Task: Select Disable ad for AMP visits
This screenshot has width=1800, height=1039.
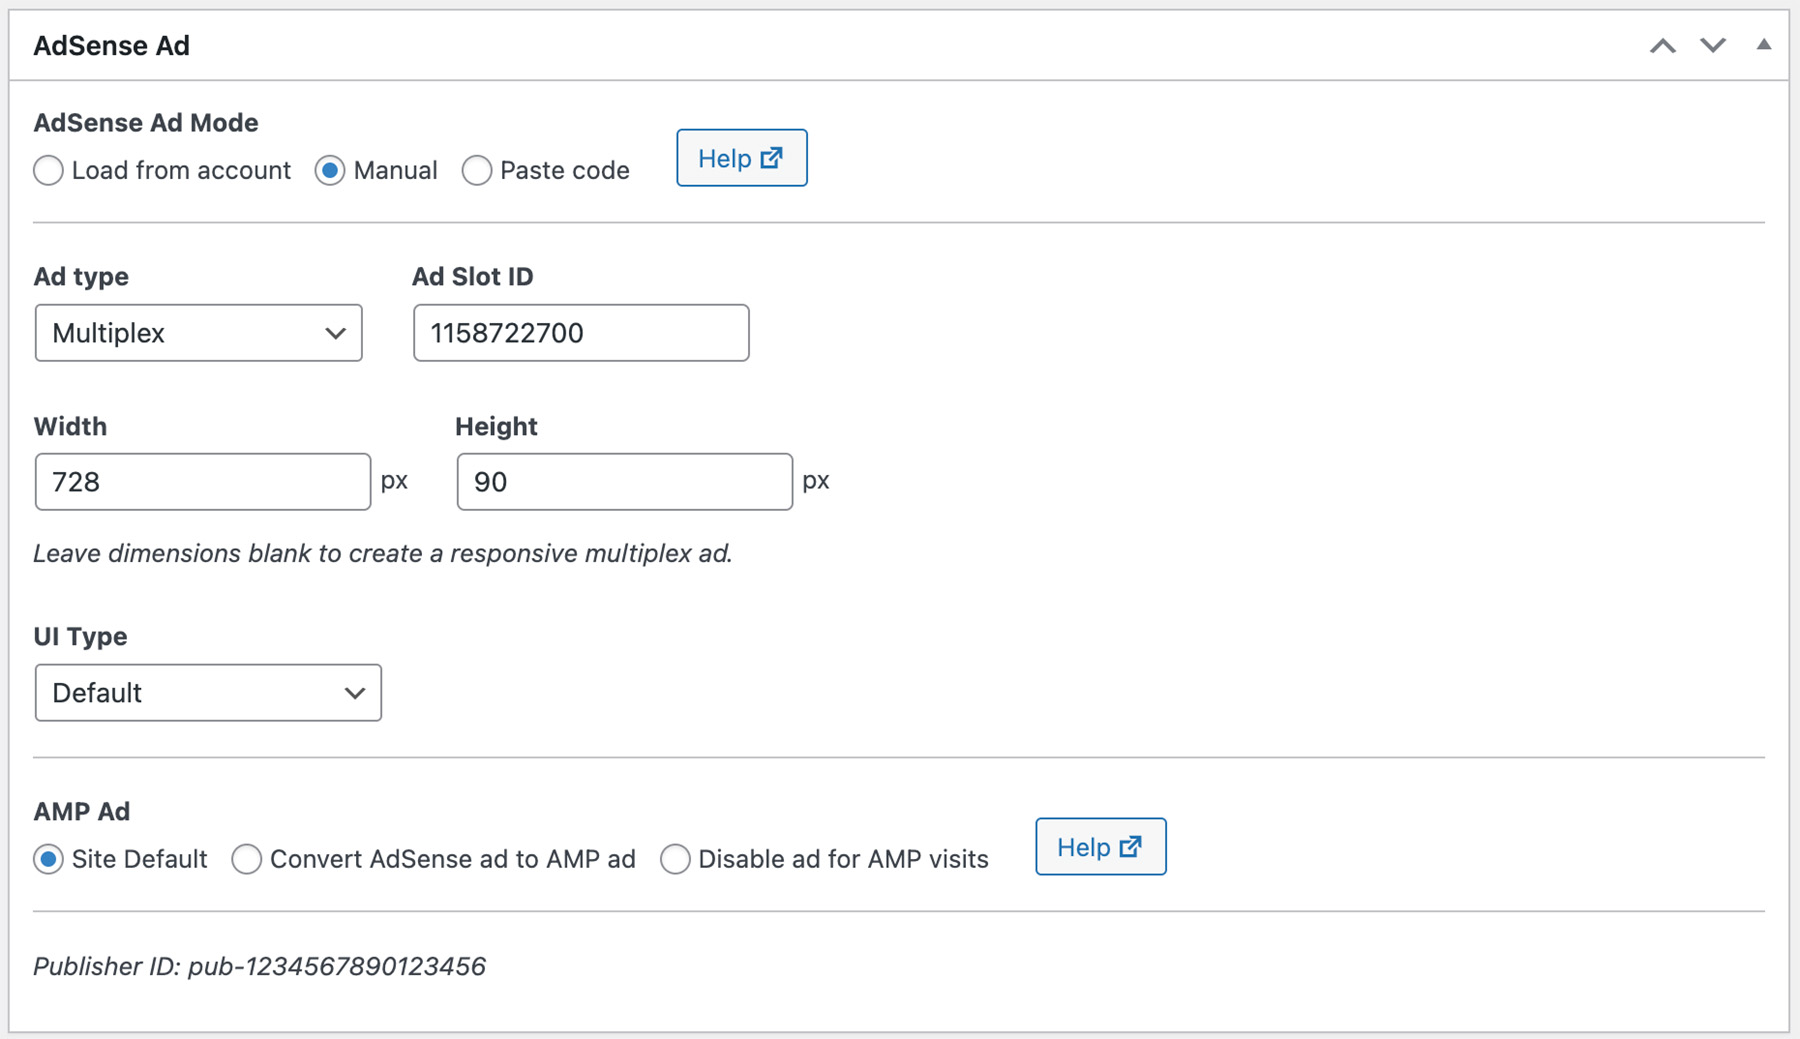Action: click(675, 859)
